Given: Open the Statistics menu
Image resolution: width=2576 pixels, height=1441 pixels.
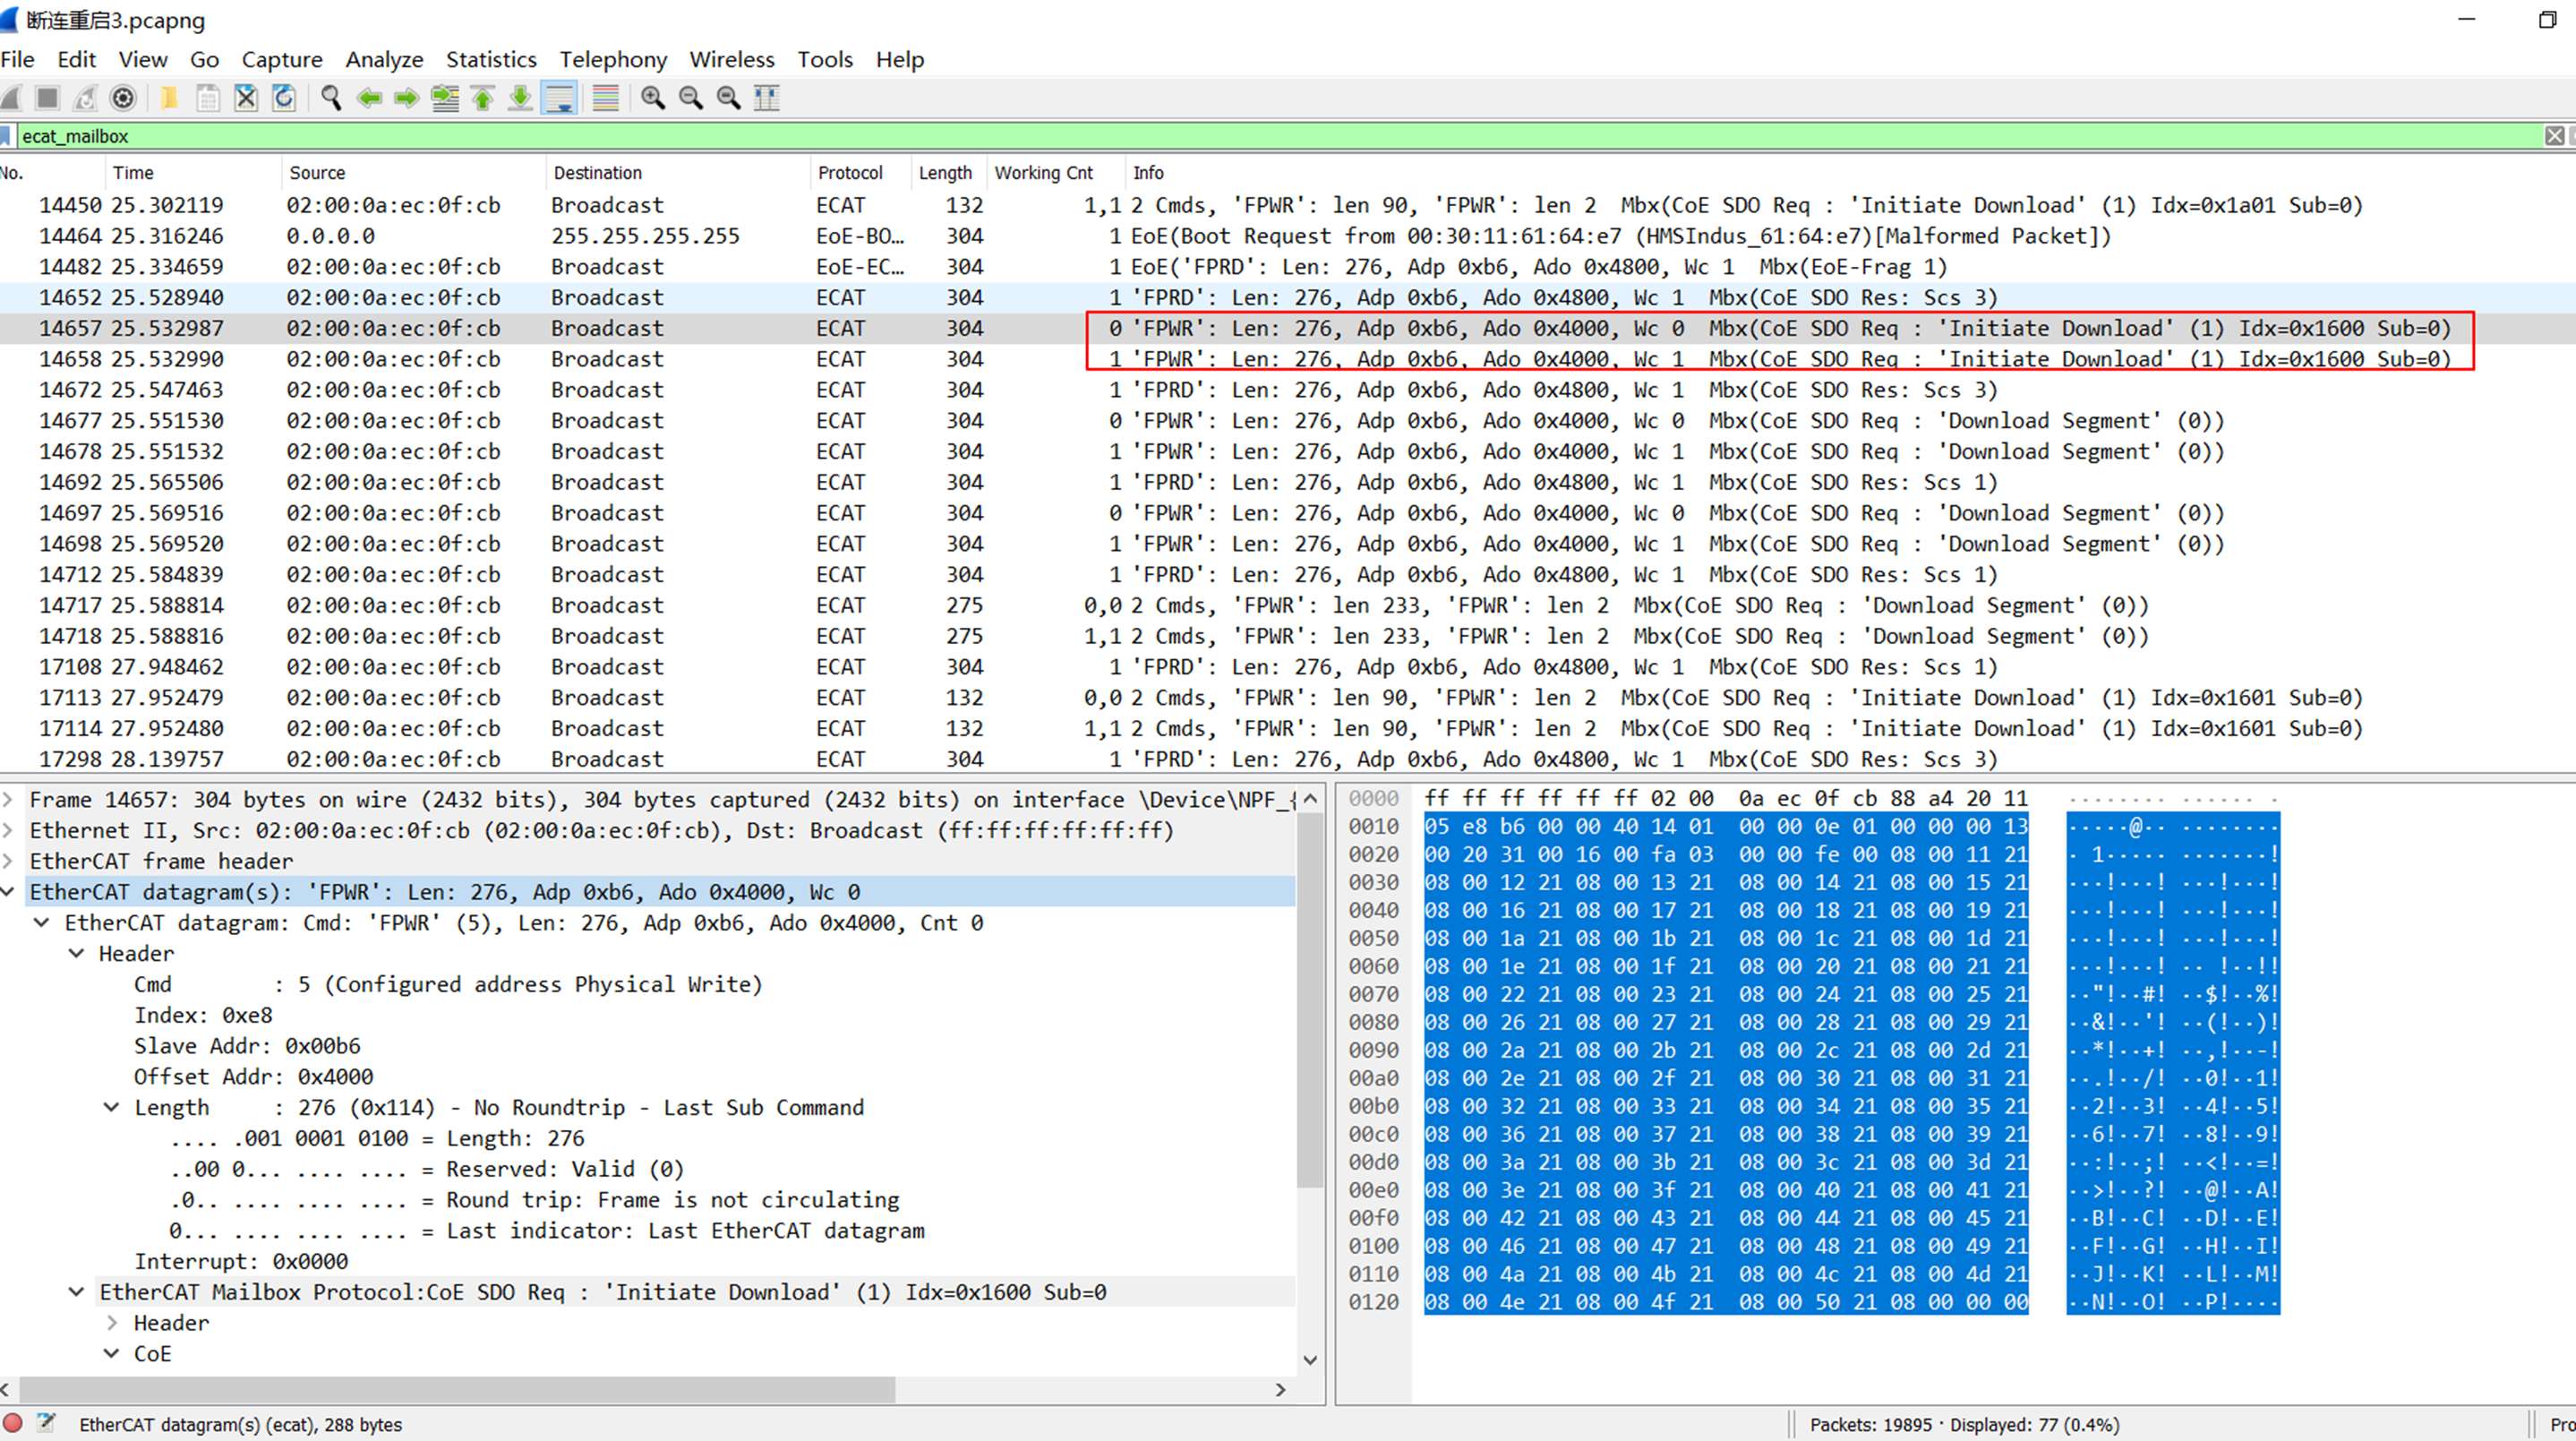Looking at the screenshot, I should [490, 60].
